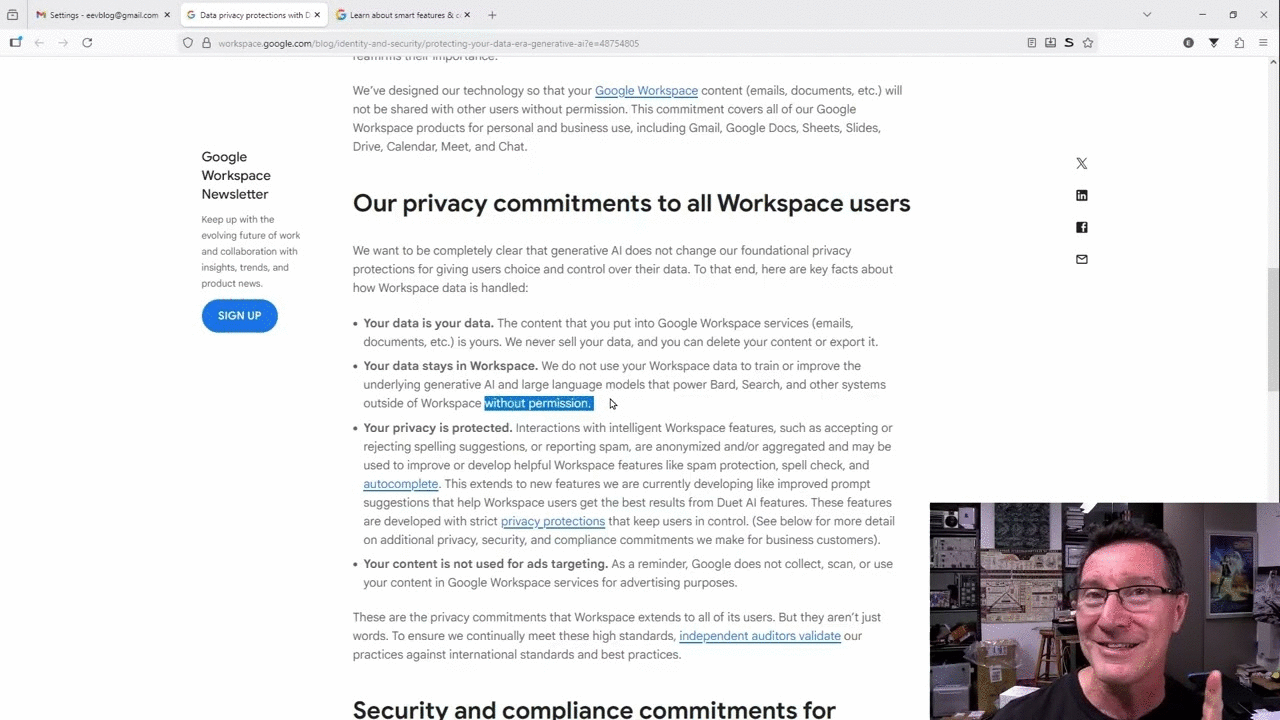The image size is (1280, 720).
Task: Share the article on Facebook
Action: pyautogui.click(x=1081, y=227)
